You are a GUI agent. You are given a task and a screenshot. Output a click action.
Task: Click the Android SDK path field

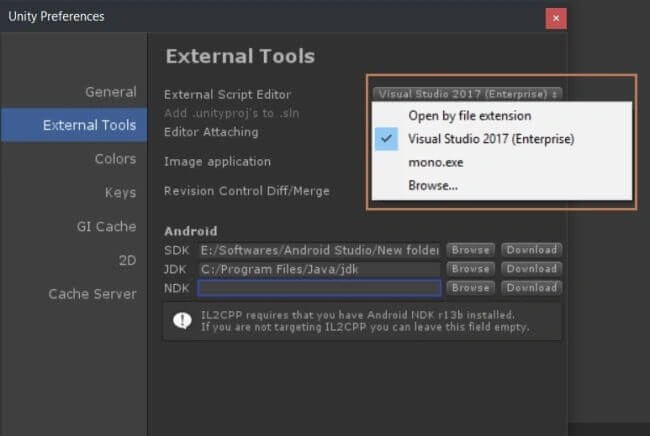[x=319, y=250]
